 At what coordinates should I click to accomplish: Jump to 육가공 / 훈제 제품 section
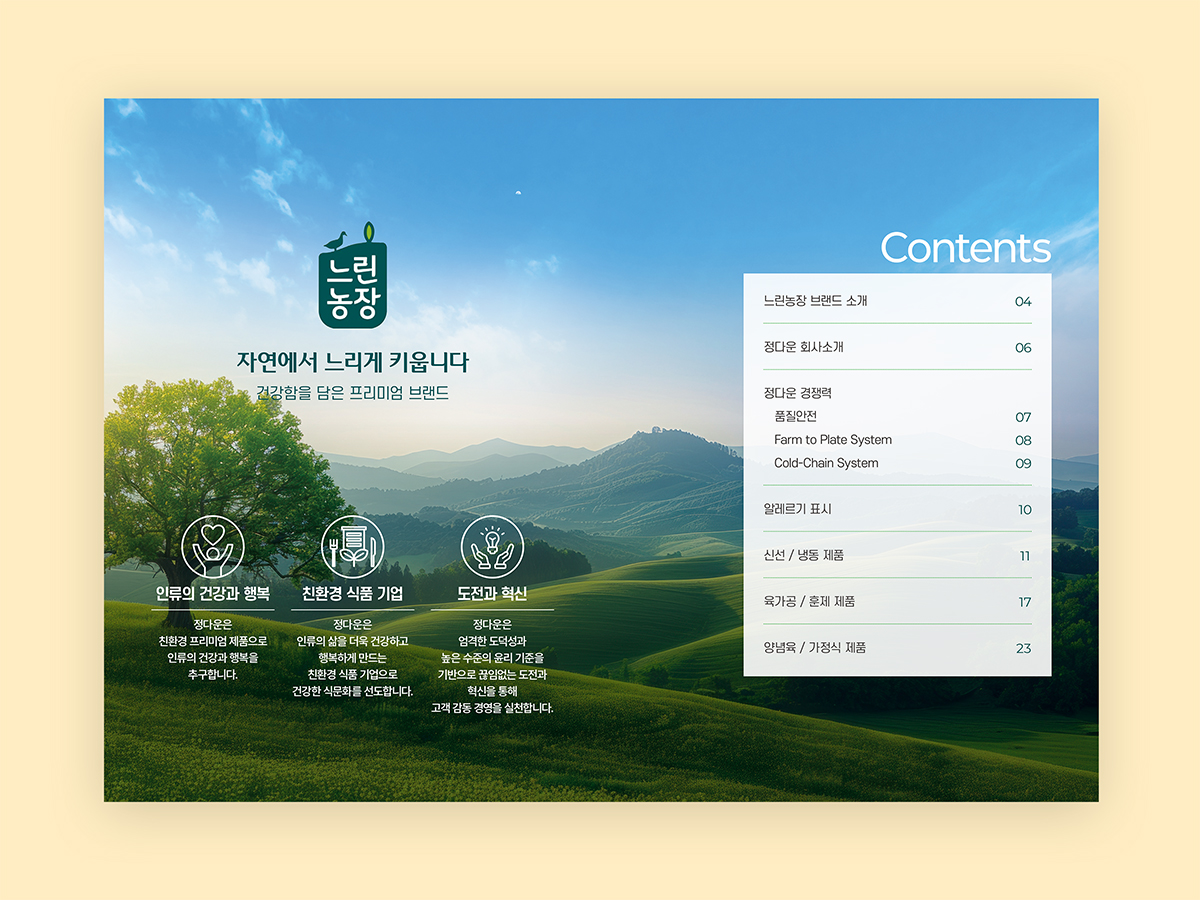[809, 601]
